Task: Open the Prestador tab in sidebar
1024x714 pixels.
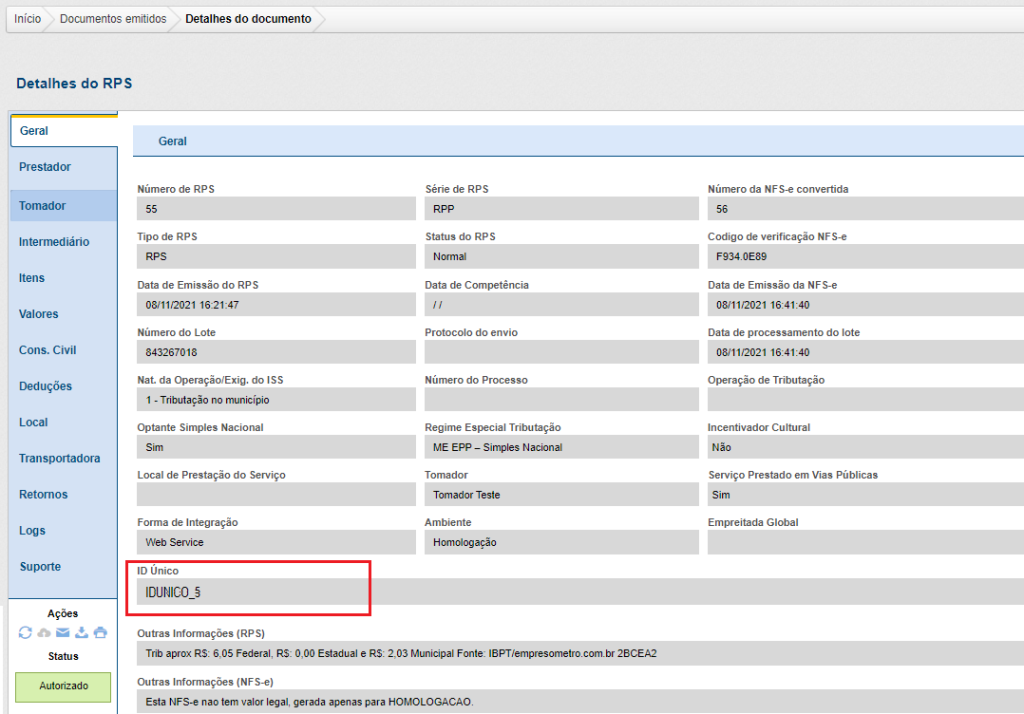Action: point(45,167)
